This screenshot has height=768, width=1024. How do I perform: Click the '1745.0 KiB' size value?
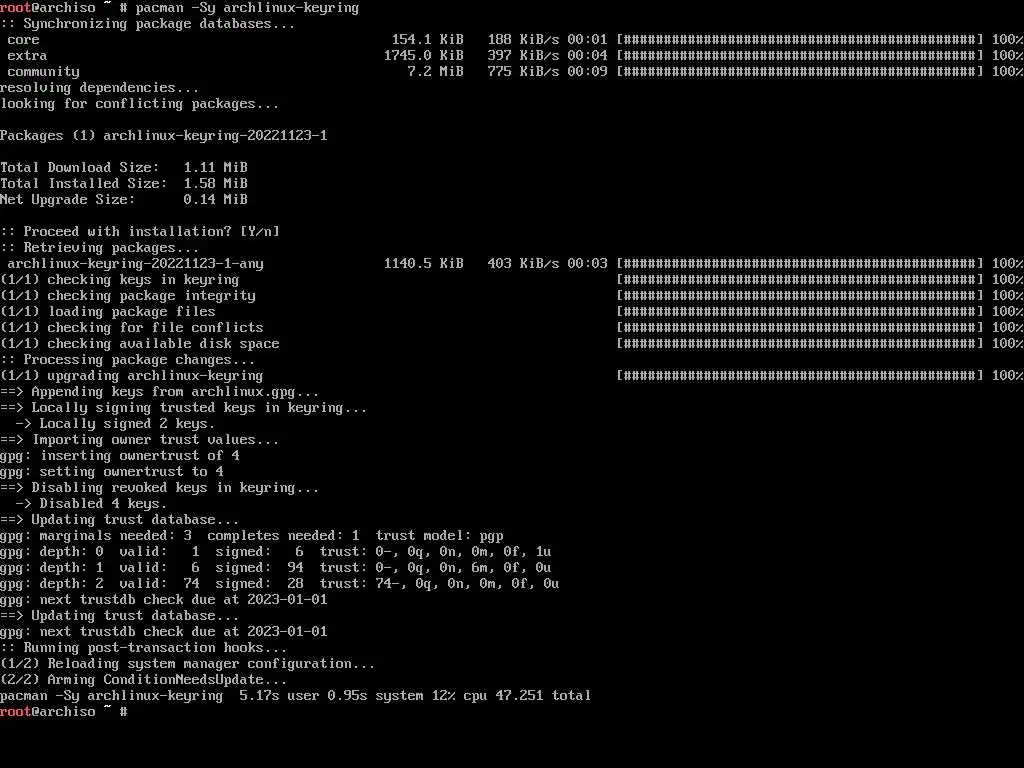[x=423, y=56]
